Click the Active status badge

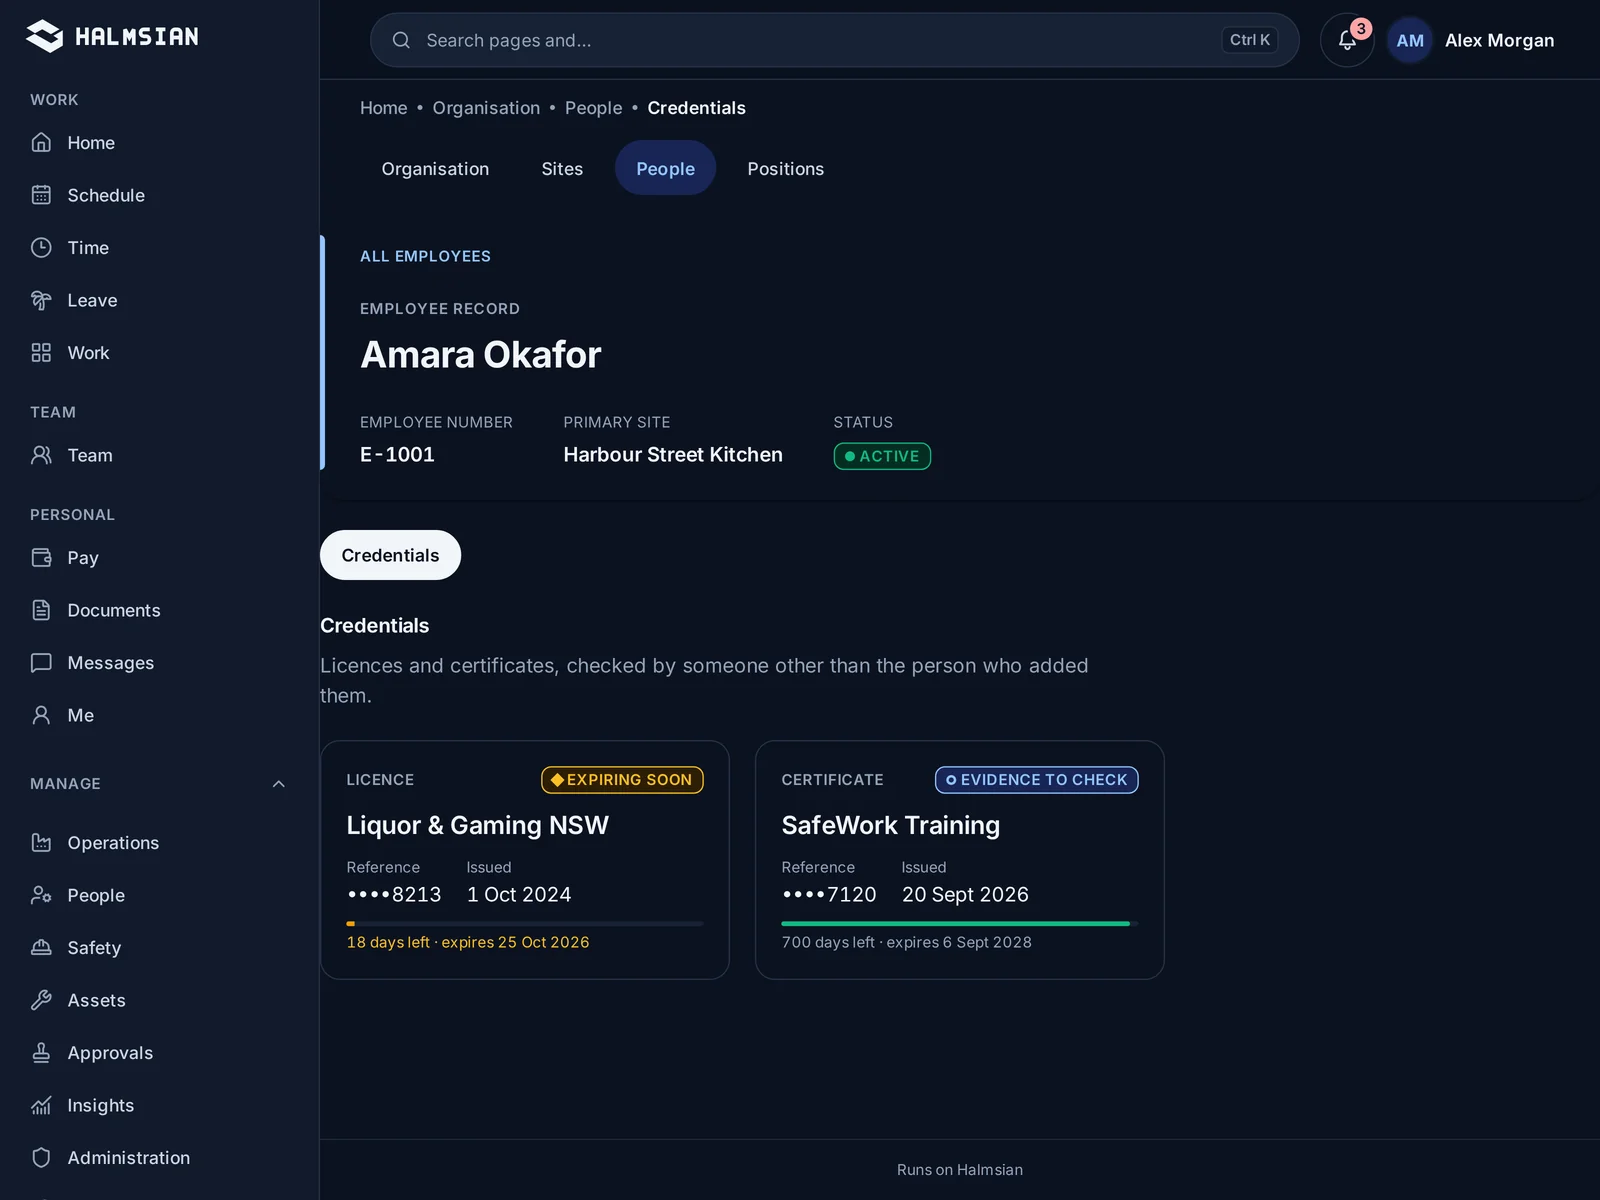[882, 456]
